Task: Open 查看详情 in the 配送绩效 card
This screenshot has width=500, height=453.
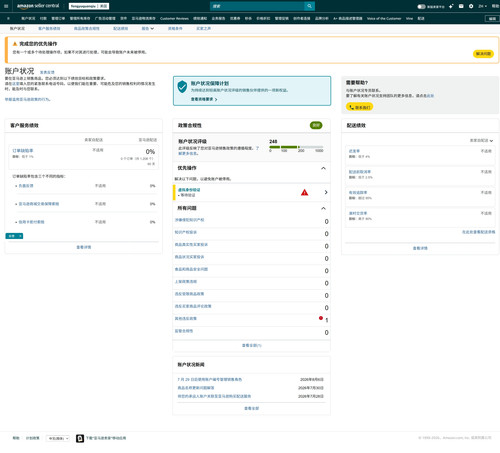Action: point(420,248)
